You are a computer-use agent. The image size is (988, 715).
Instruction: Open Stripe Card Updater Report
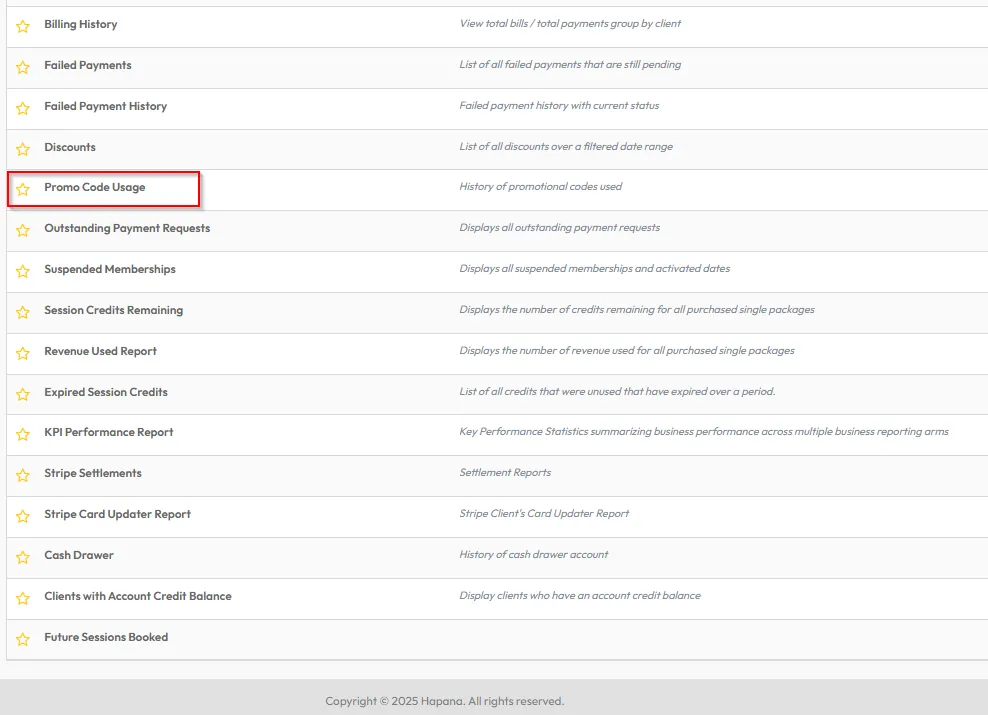117,514
